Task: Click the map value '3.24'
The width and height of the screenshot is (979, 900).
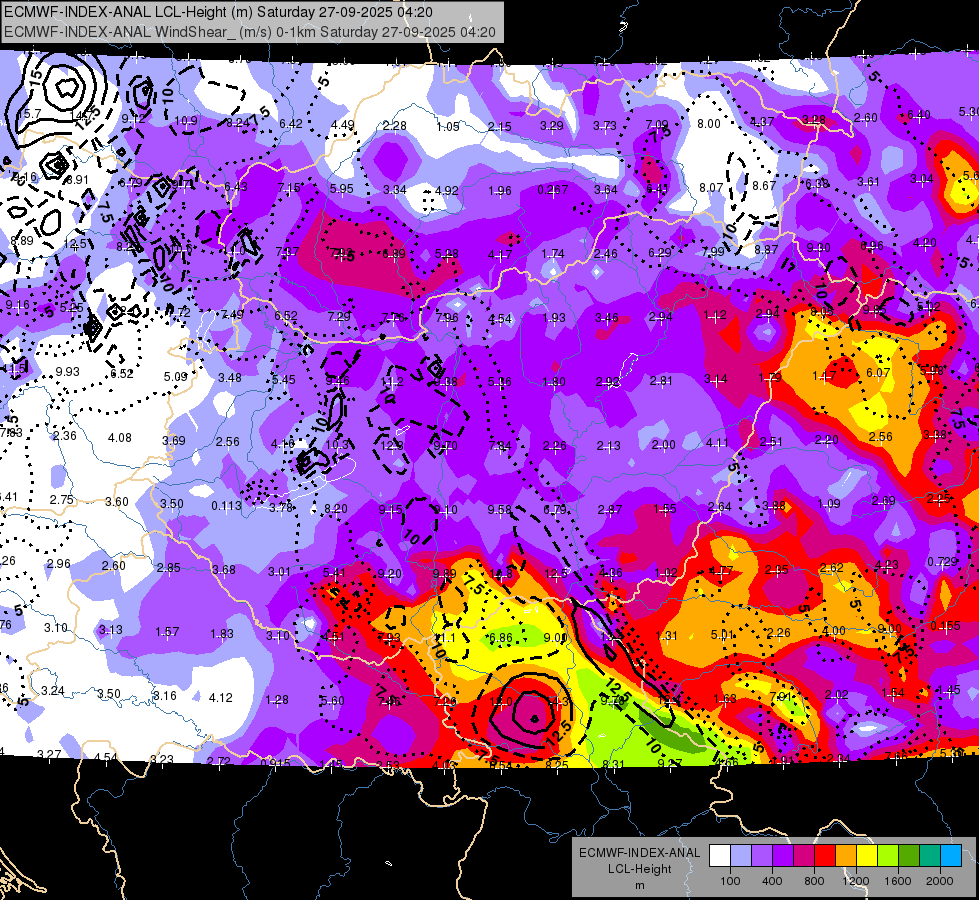Action: [x=52, y=691]
